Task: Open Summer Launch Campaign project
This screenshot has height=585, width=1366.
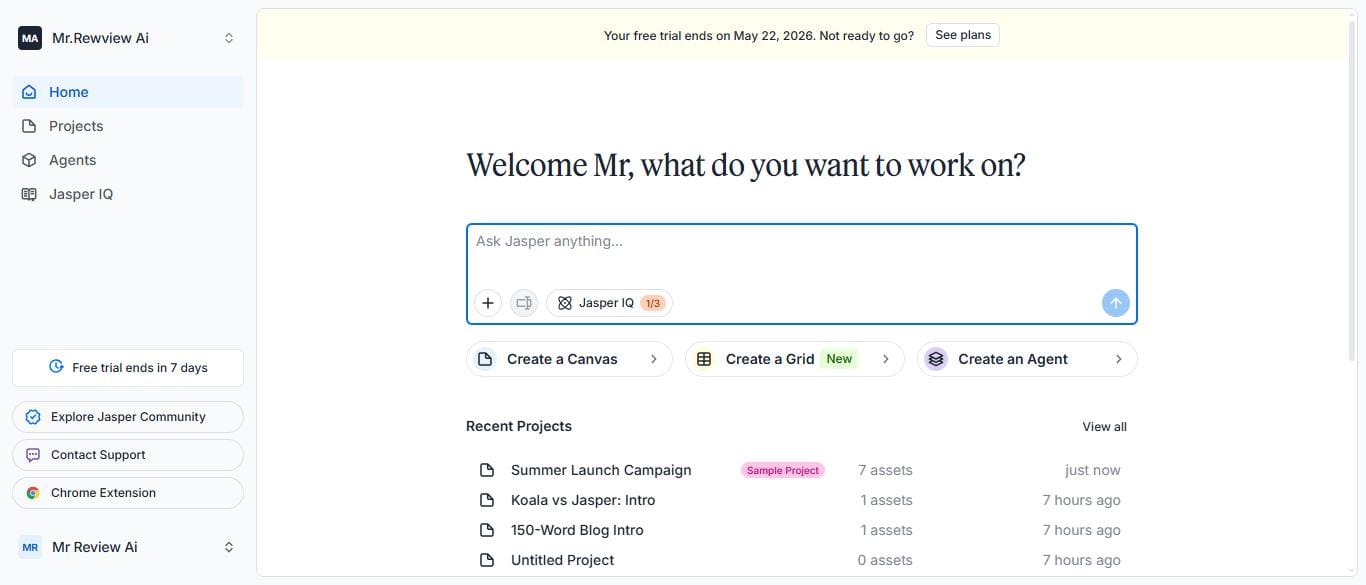Action: point(601,470)
